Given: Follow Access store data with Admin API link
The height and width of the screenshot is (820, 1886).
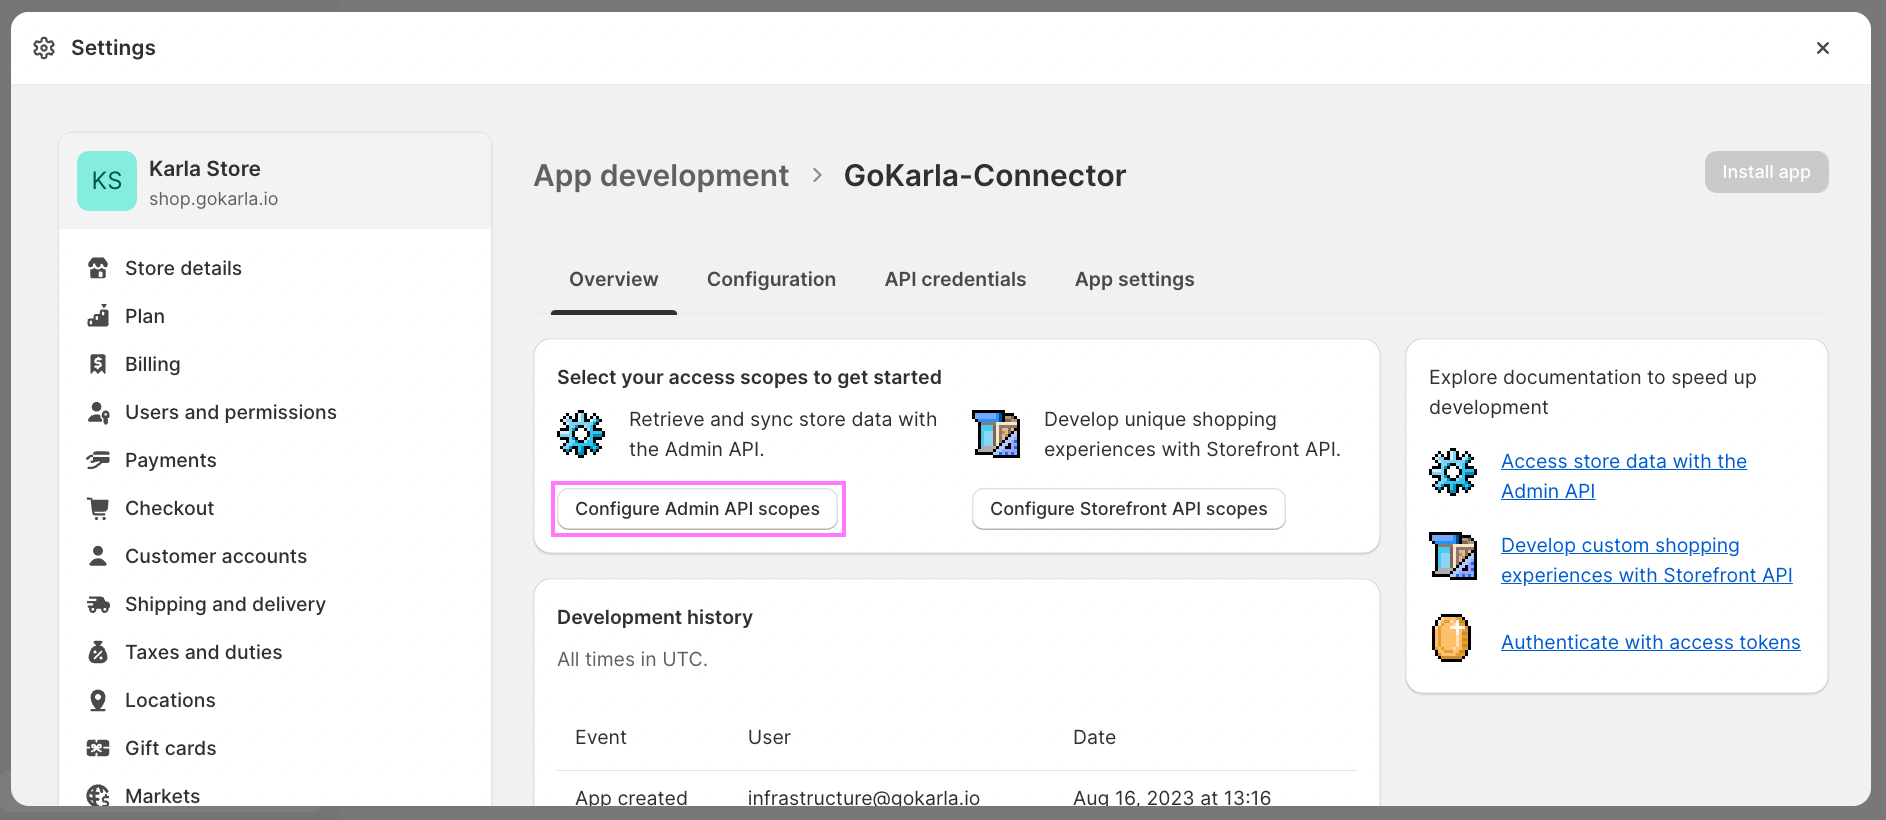Looking at the screenshot, I should 1623,462.
